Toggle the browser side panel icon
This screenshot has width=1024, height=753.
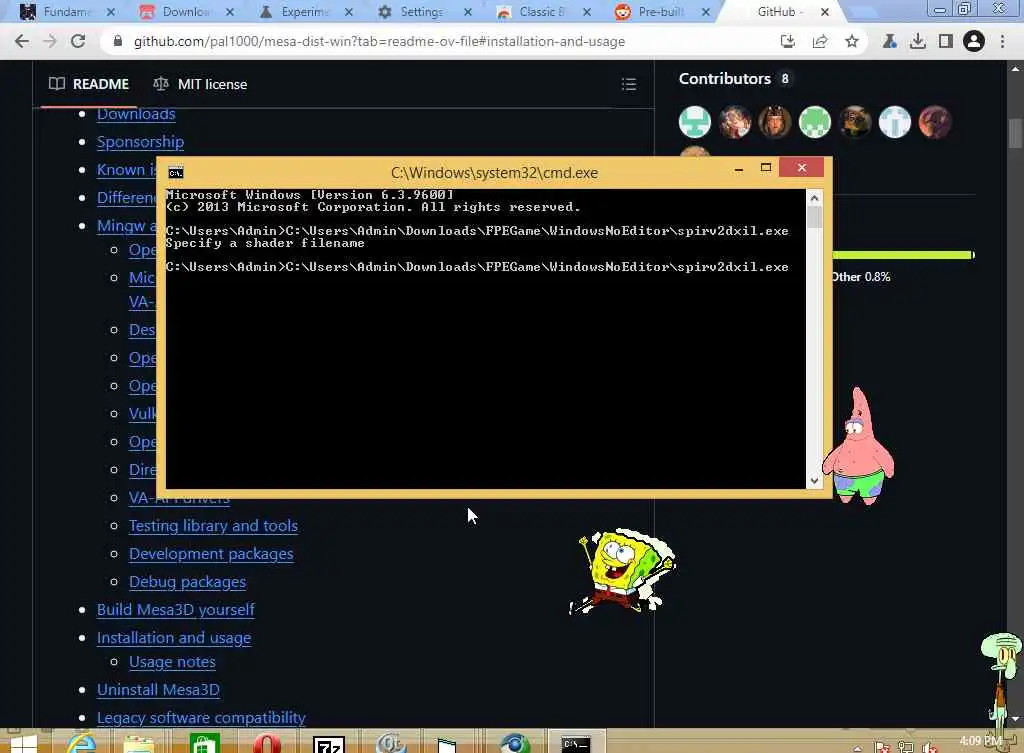click(945, 41)
